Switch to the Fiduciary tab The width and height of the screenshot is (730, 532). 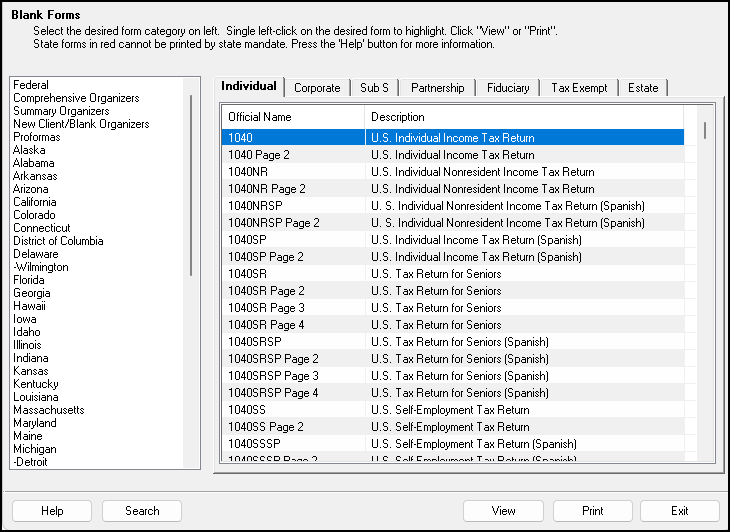[x=508, y=88]
